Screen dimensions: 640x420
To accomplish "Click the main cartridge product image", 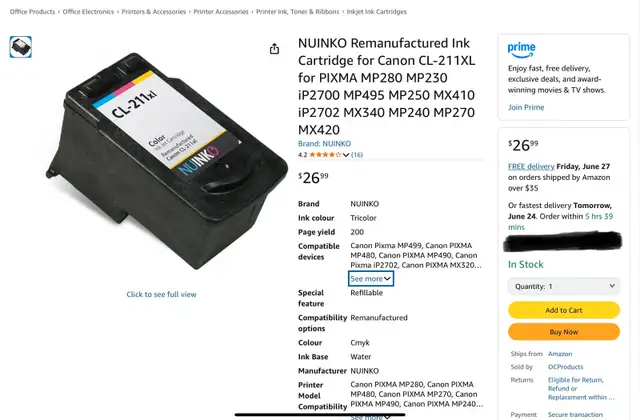I will tap(167, 161).
